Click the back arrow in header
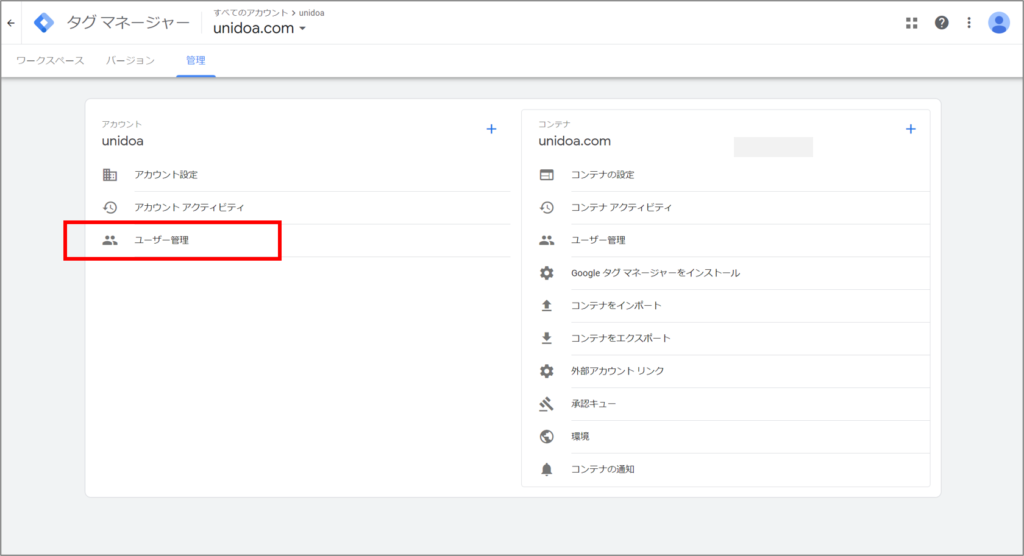 pos(11,23)
